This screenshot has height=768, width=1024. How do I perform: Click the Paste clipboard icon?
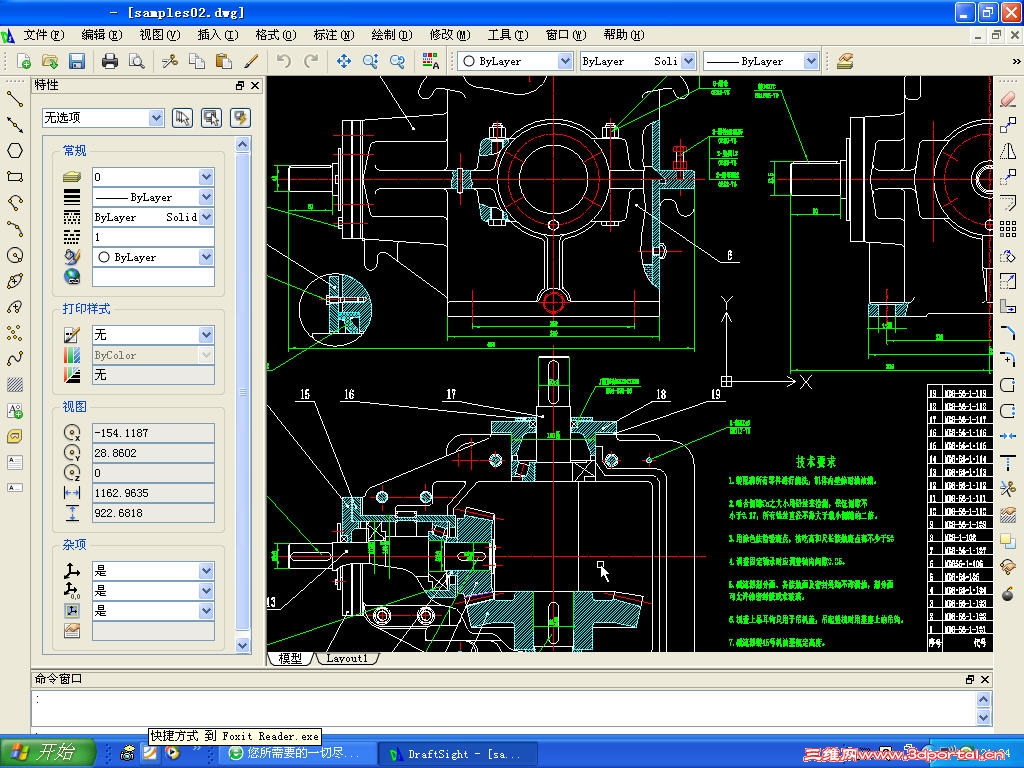coord(223,61)
